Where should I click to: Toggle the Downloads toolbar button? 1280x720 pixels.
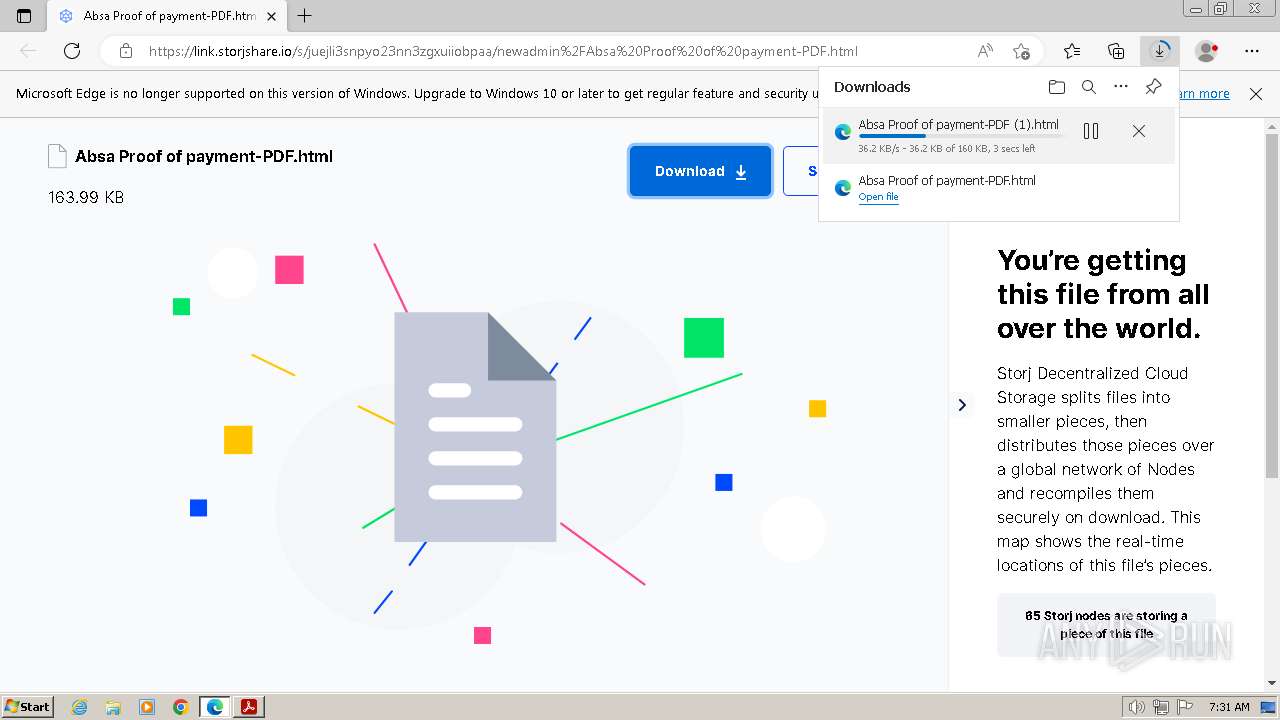click(x=1160, y=51)
